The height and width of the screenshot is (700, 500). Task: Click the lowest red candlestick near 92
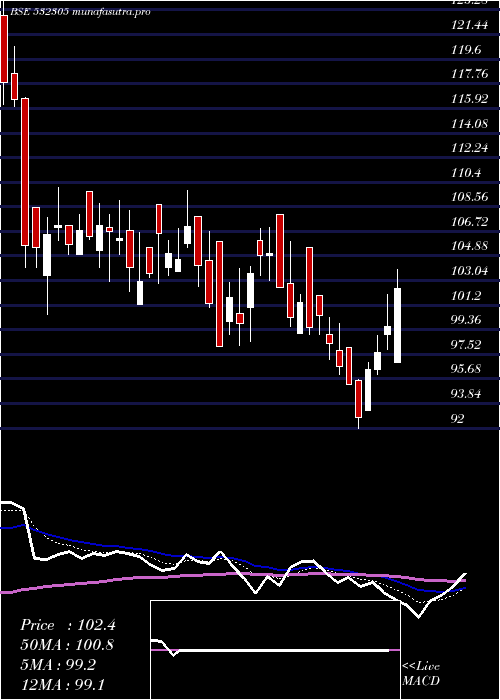358,399
